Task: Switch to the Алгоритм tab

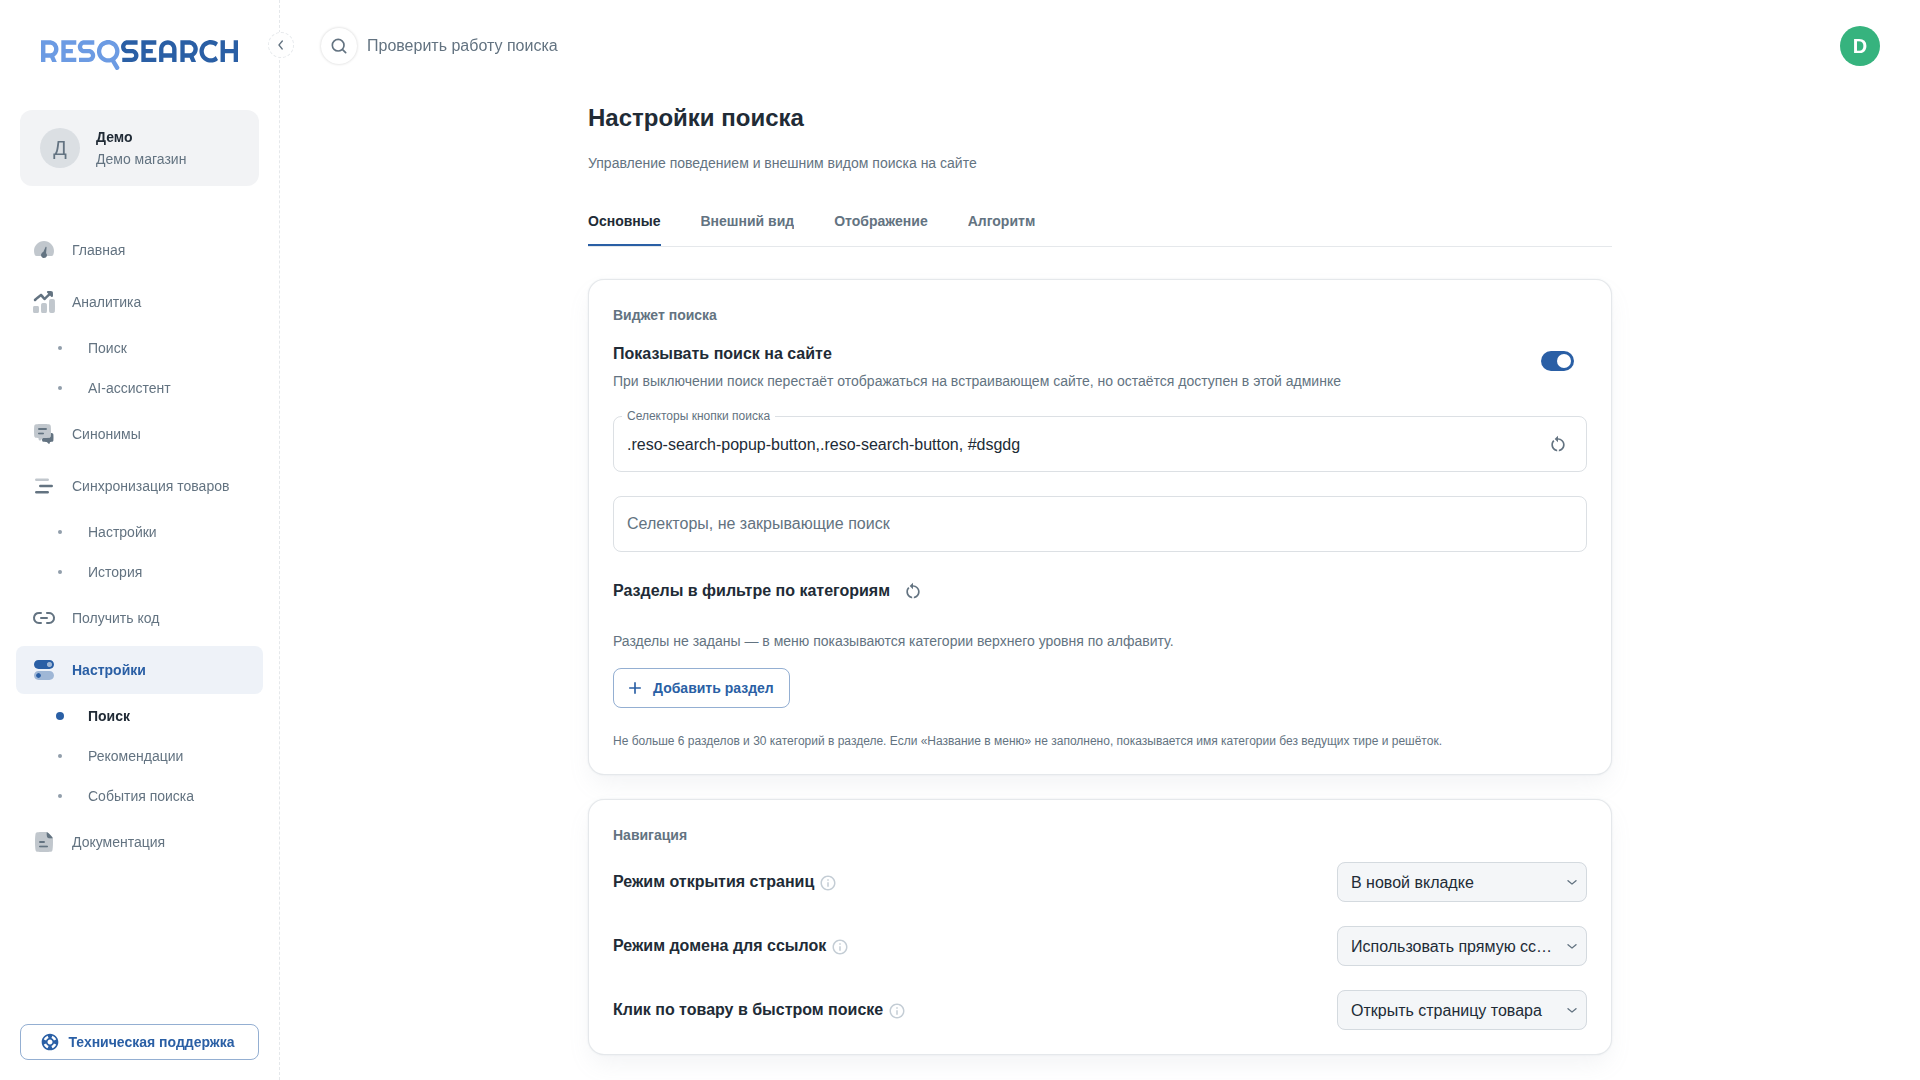Action: [x=1001, y=221]
